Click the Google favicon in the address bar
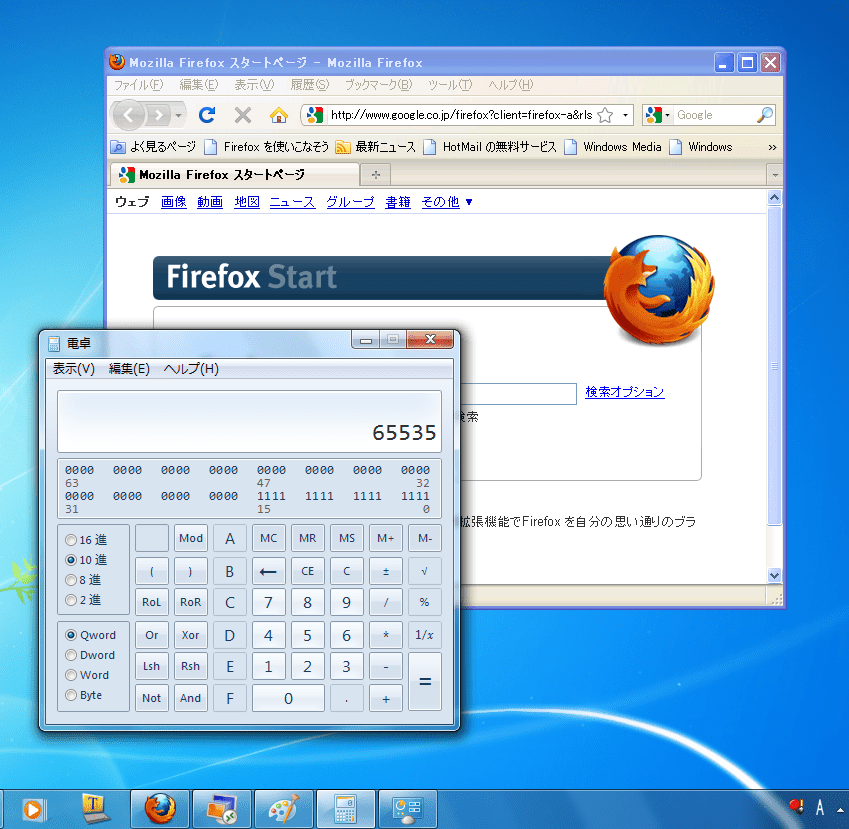Image resolution: width=849 pixels, height=829 pixels. [315, 115]
